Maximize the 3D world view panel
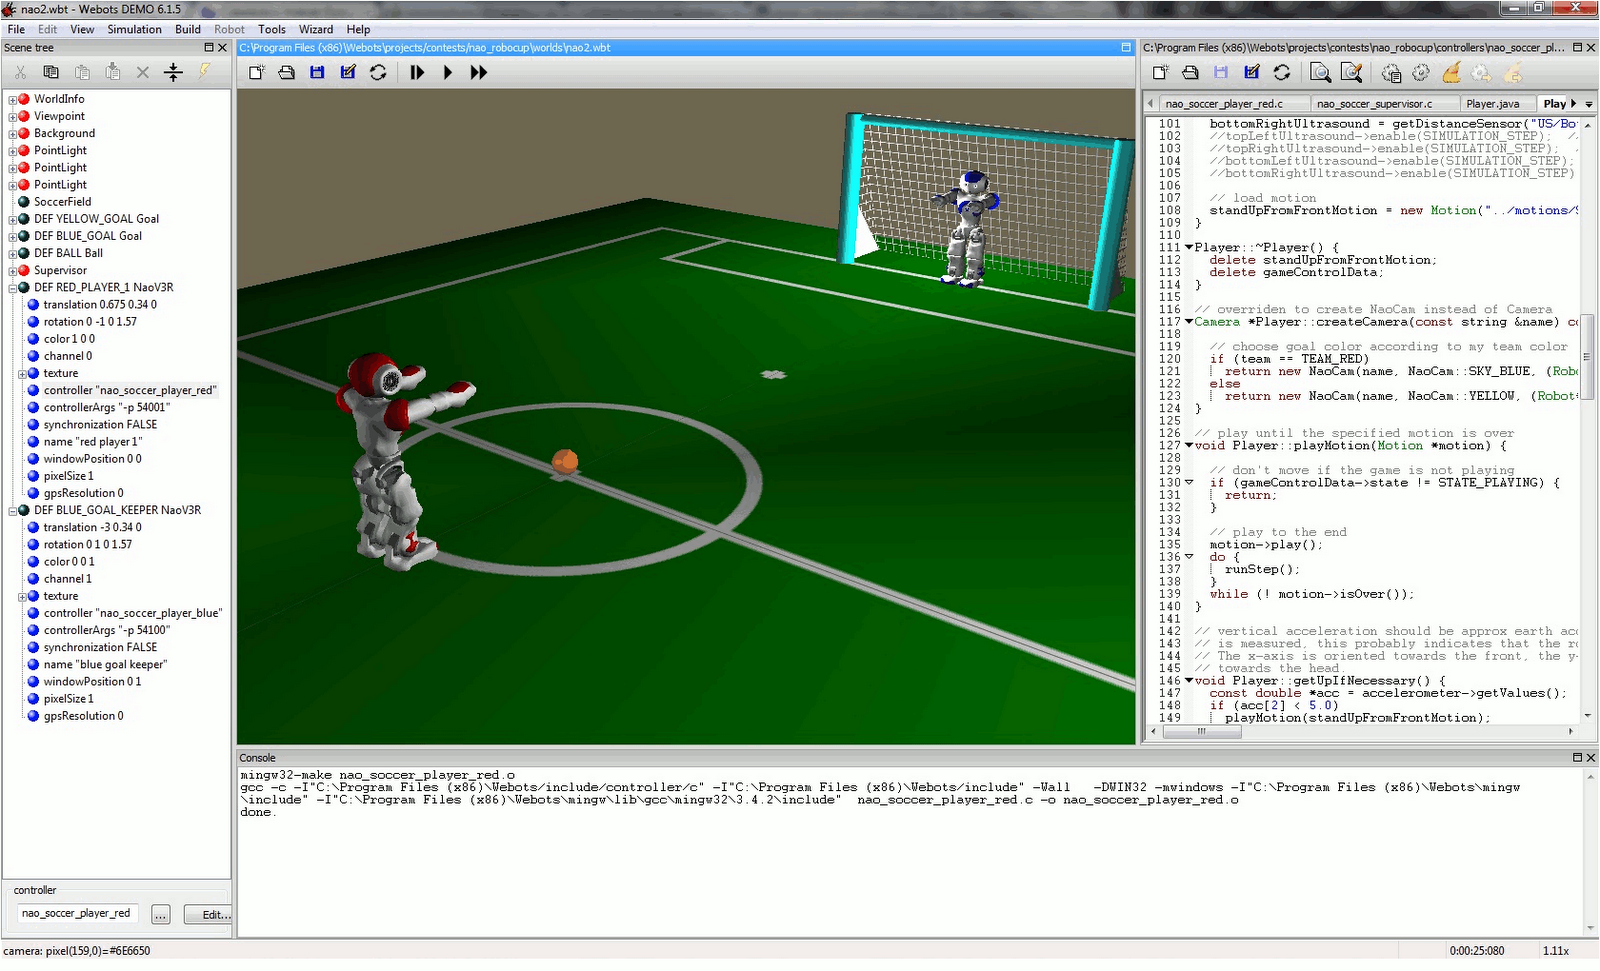Viewport: 1600px width, 971px height. click(x=1126, y=47)
